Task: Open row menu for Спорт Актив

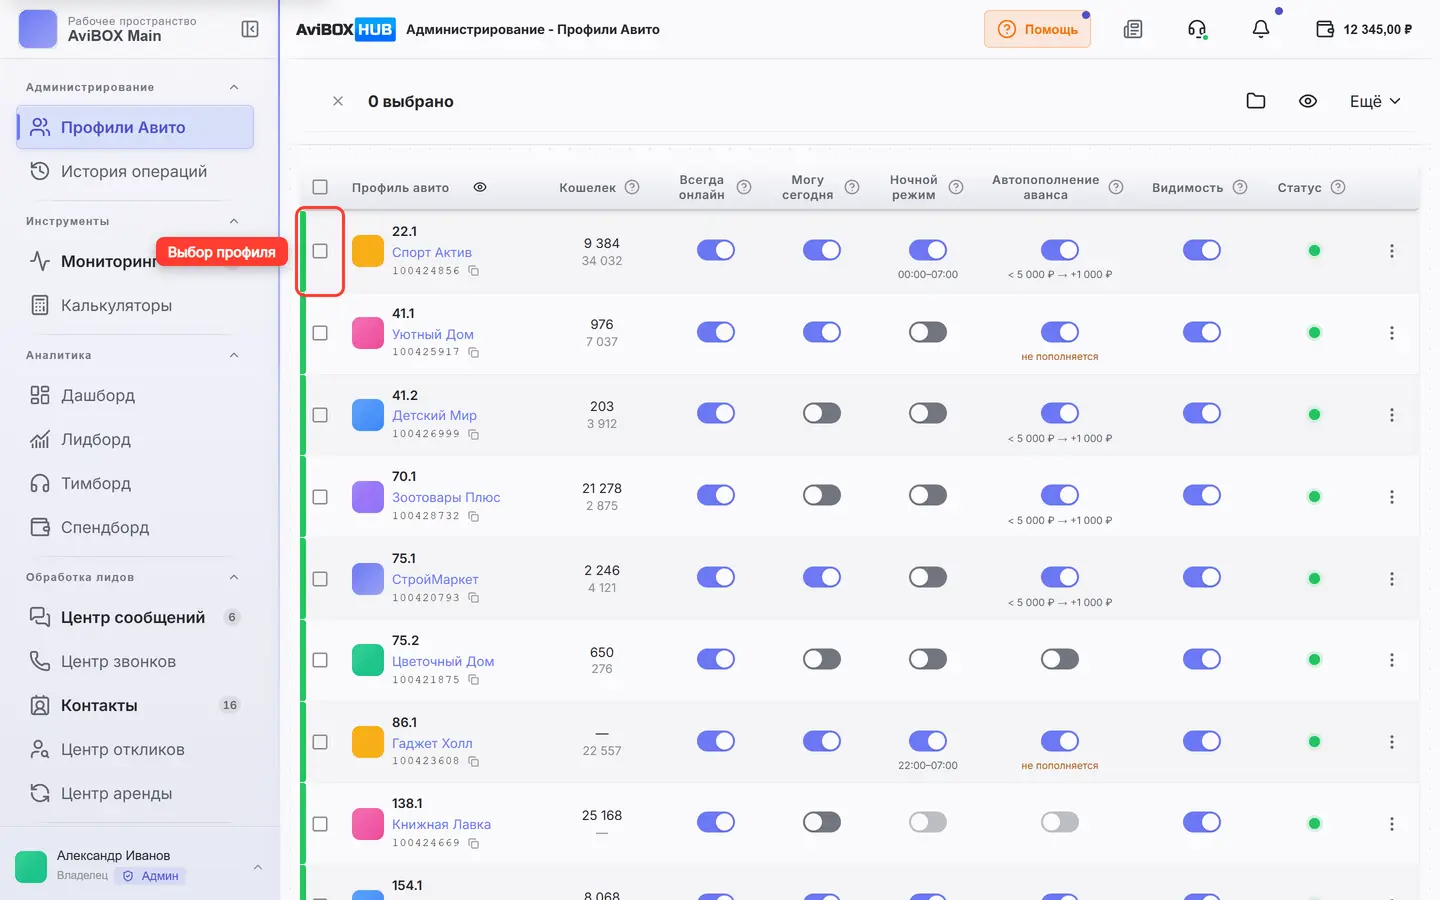Action: (1391, 251)
